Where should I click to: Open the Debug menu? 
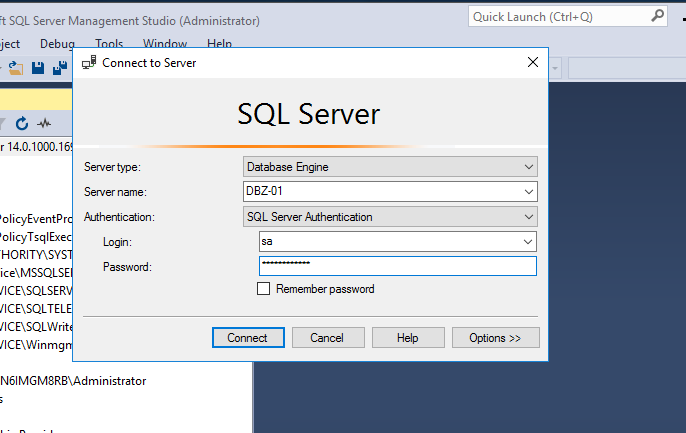(x=57, y=44)
